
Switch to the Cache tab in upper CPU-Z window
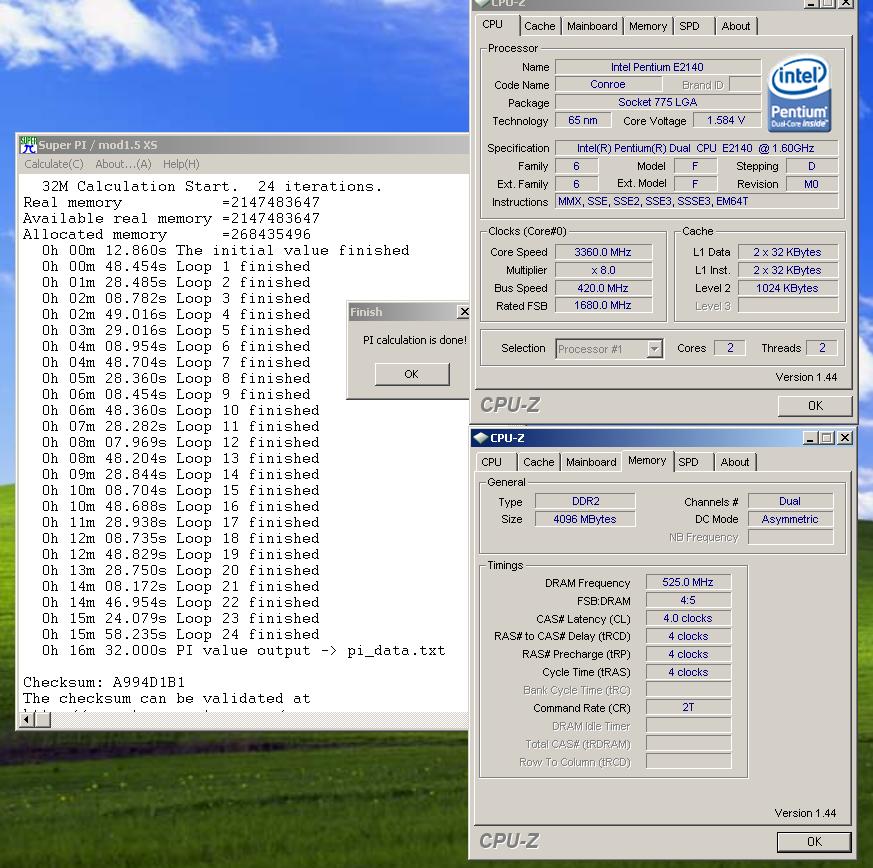pyautogui.click(x=540, y=26)
